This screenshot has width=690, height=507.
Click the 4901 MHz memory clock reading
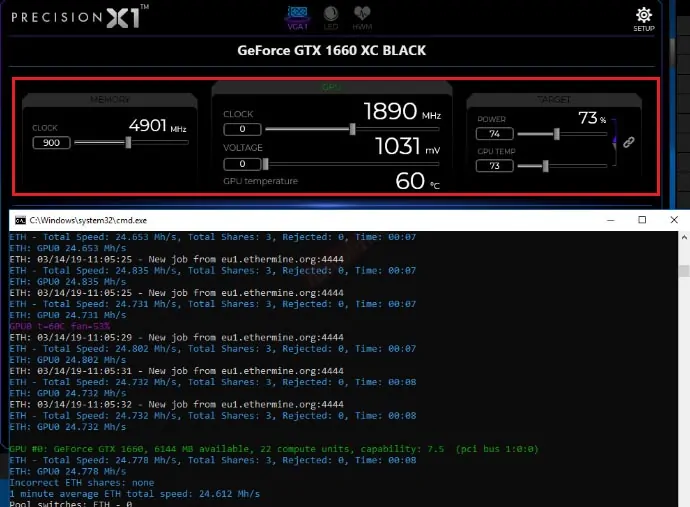pos(158,126)
